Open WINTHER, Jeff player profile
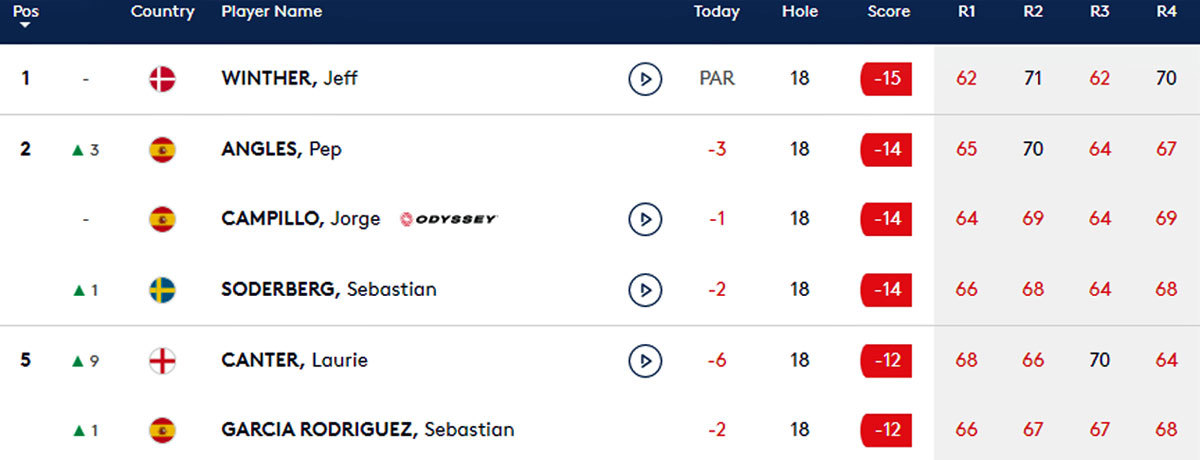Viewport: 1200px width, 460px height. 289,78
